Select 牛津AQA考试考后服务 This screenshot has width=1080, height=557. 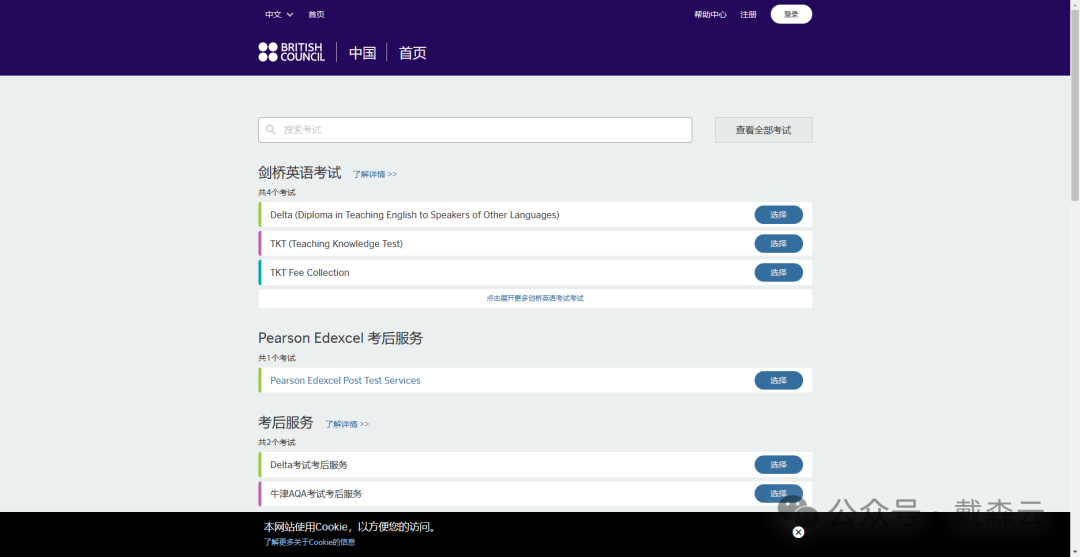(778, 494)
